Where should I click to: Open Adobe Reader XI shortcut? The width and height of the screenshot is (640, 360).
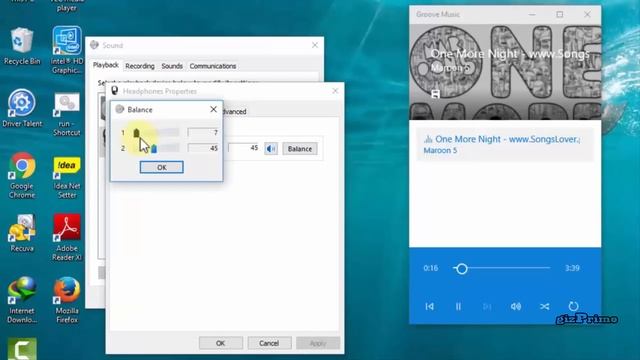(x=67, y=238)
